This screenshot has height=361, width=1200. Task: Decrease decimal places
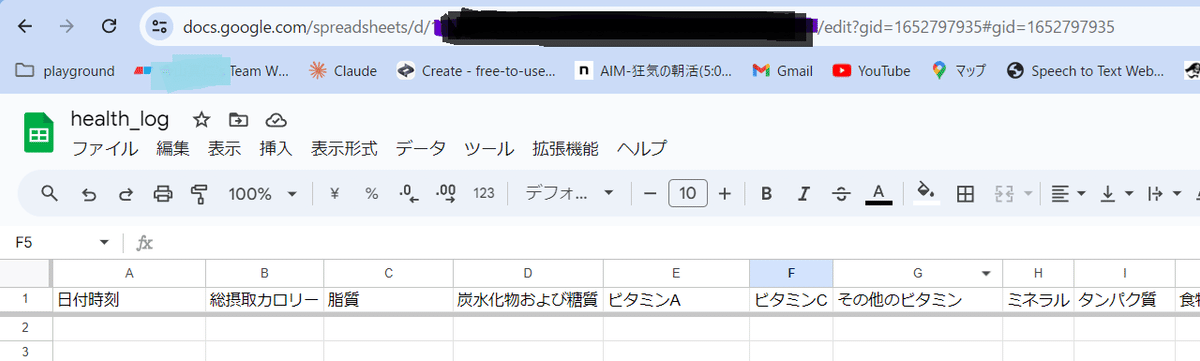tap(408, 194)
